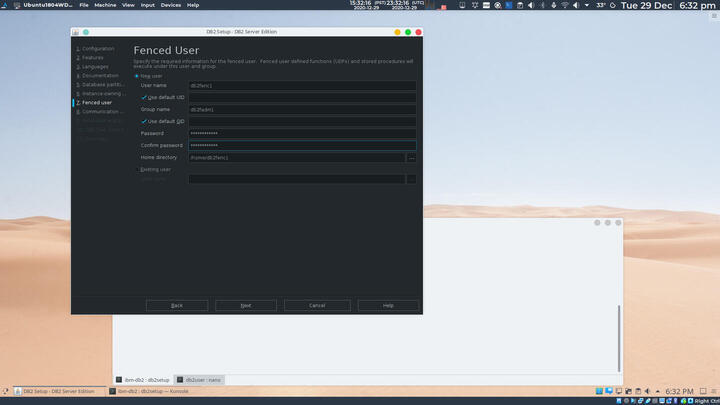The width and height of the screenshot is (720, 405).
Task: Switch to the db2user : nano Konsole tab
Action: [x=199, y=380]
